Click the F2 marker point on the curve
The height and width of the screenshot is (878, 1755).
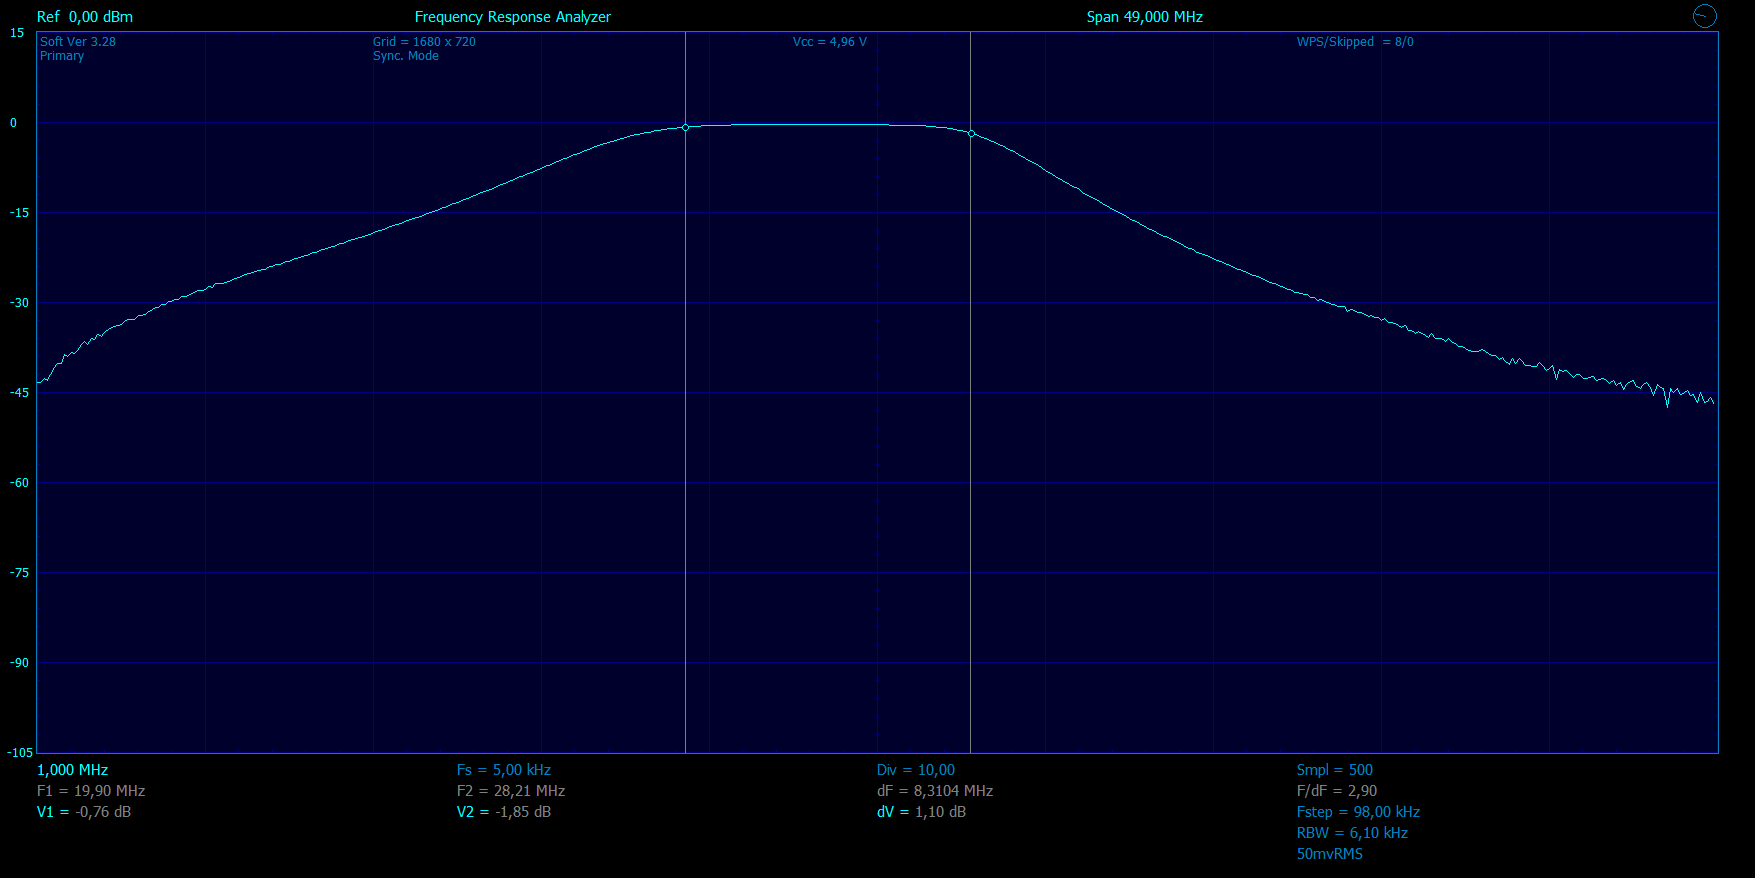(971, 134)
